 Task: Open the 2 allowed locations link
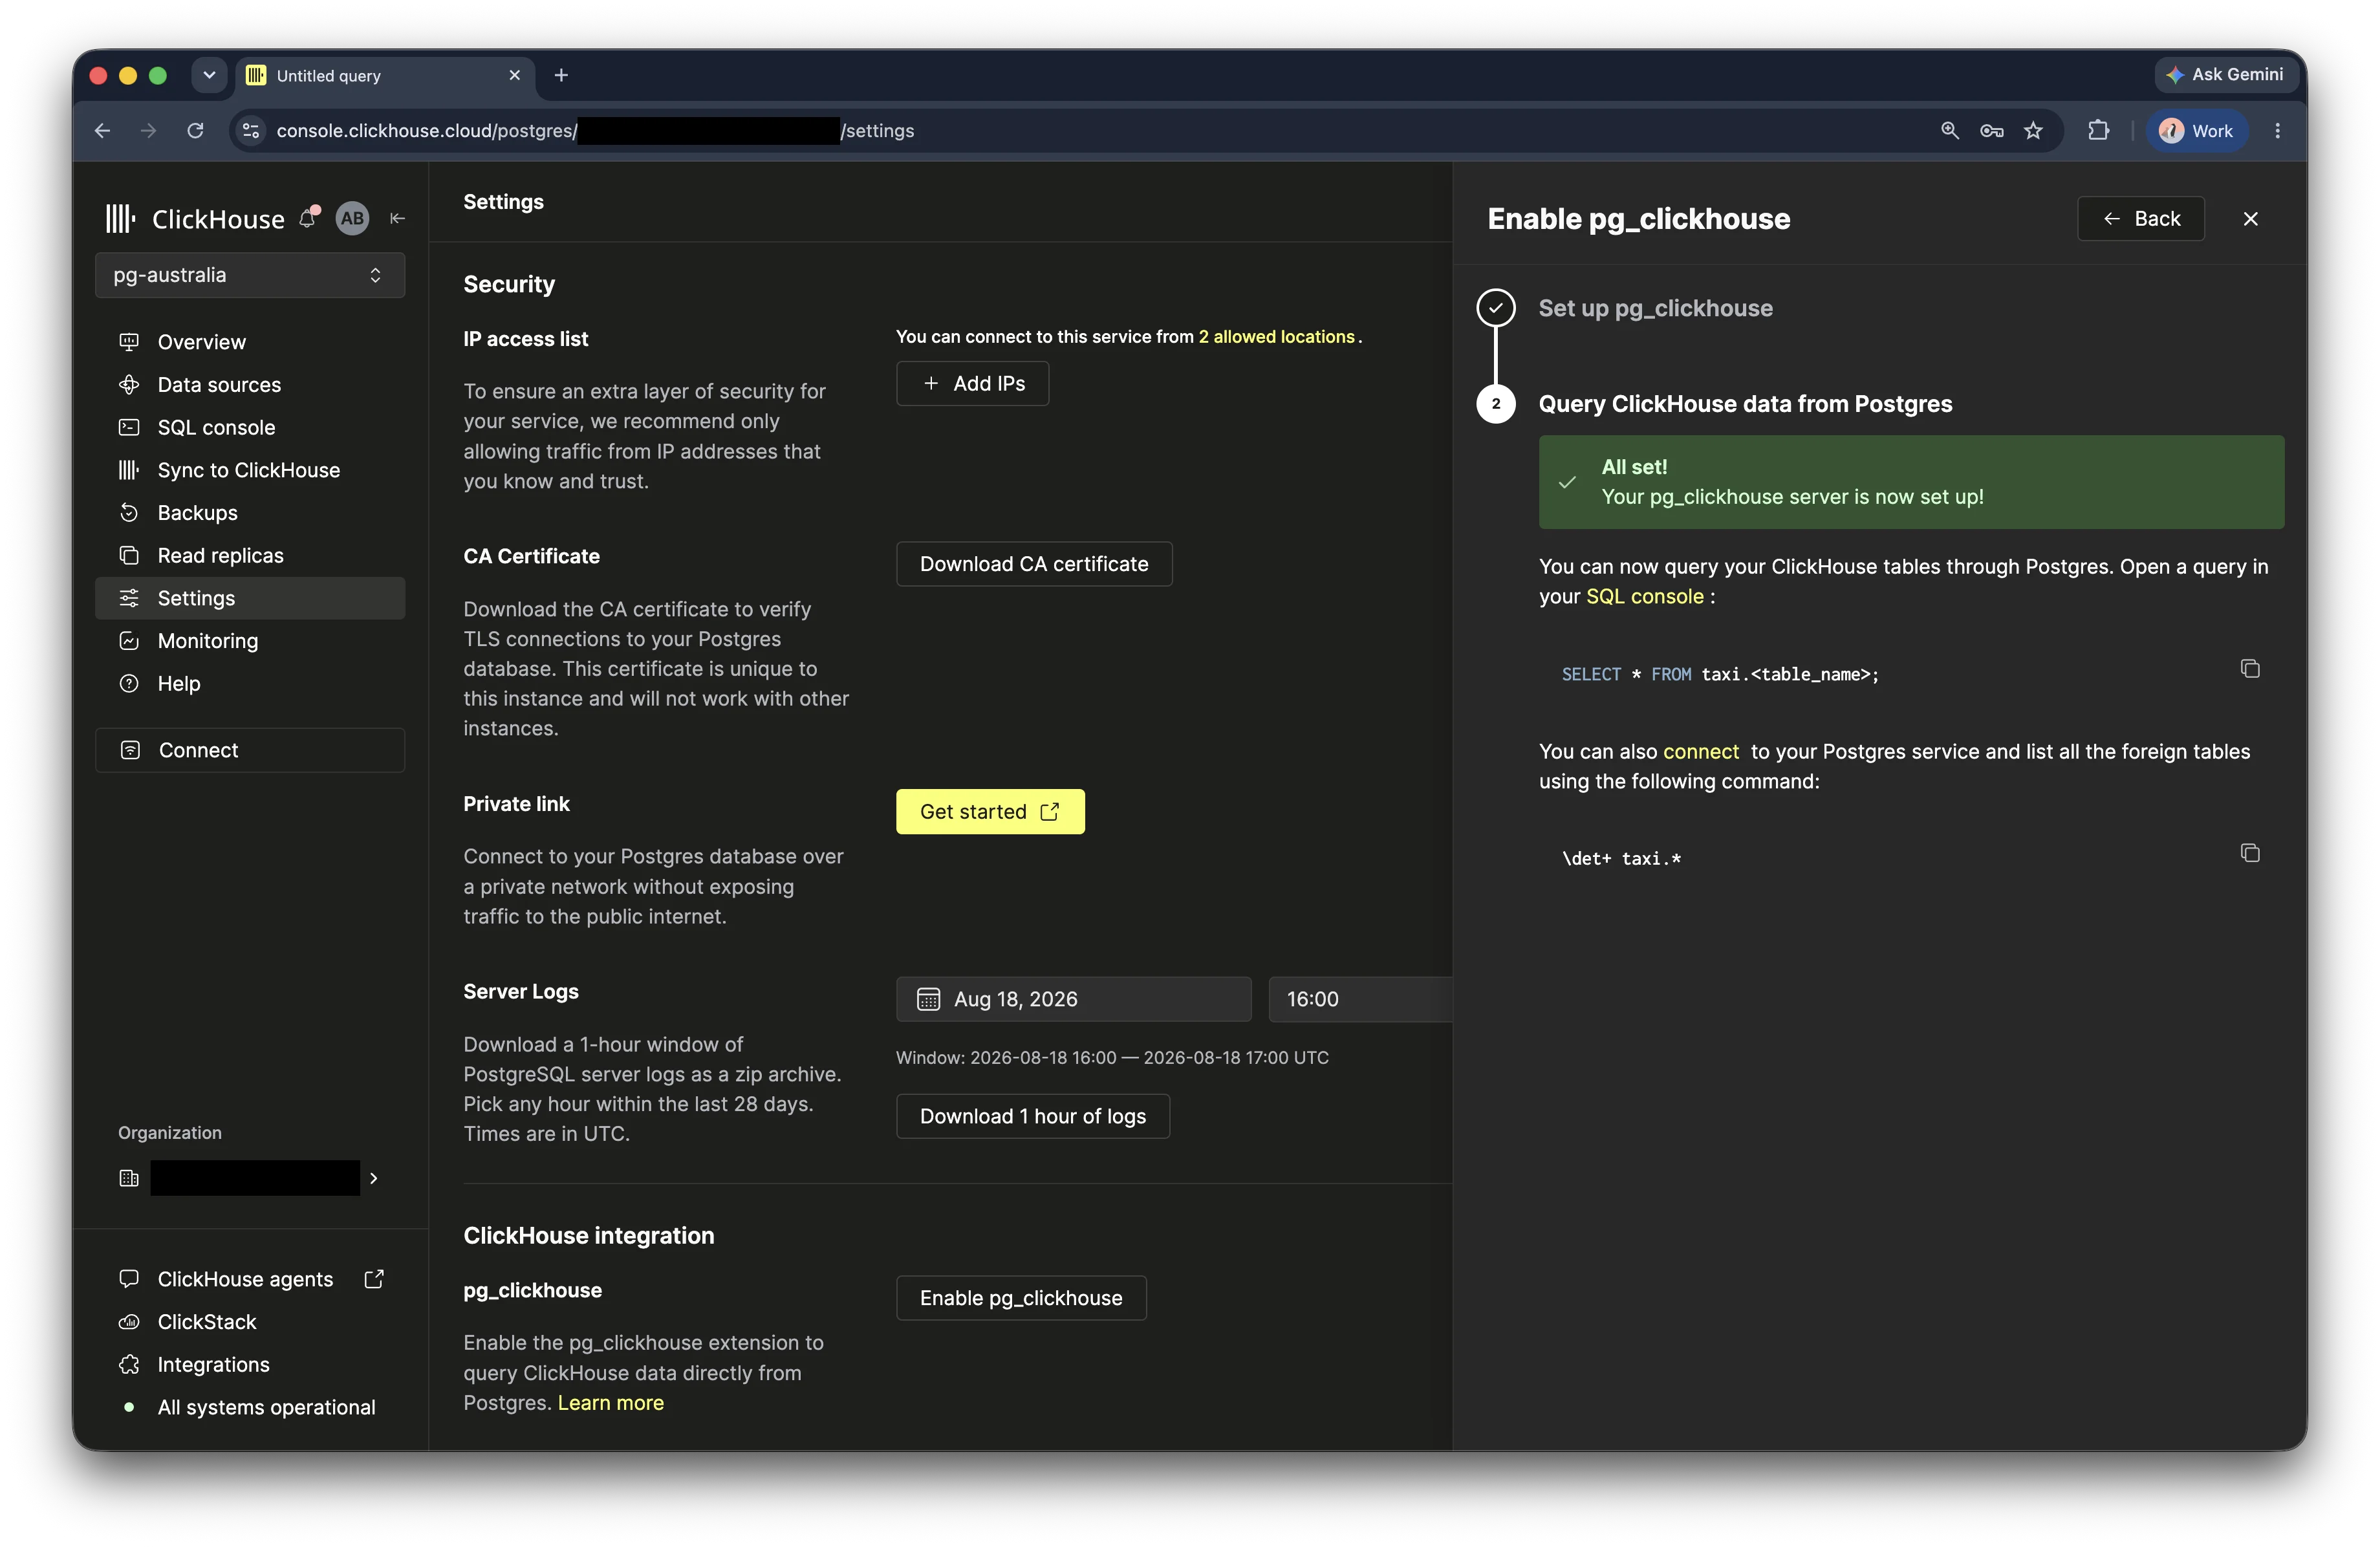point(1276,337)
